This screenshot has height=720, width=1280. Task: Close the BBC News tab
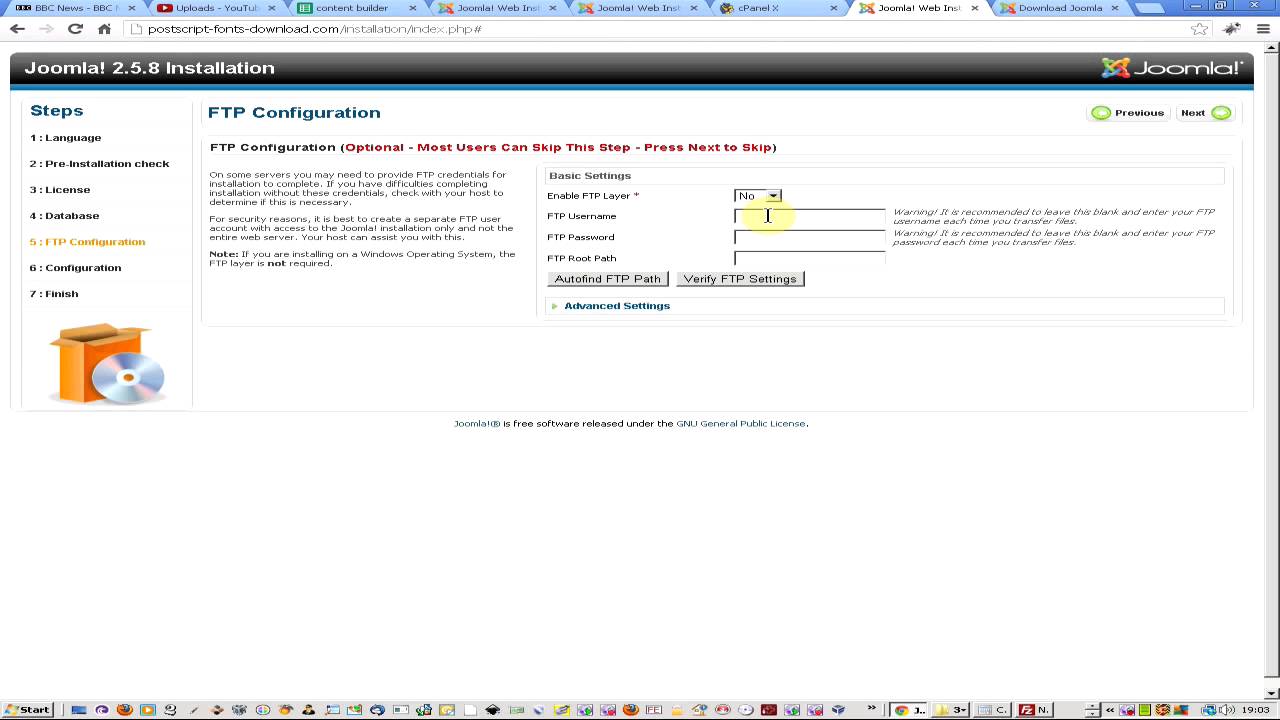coord(133,8)
